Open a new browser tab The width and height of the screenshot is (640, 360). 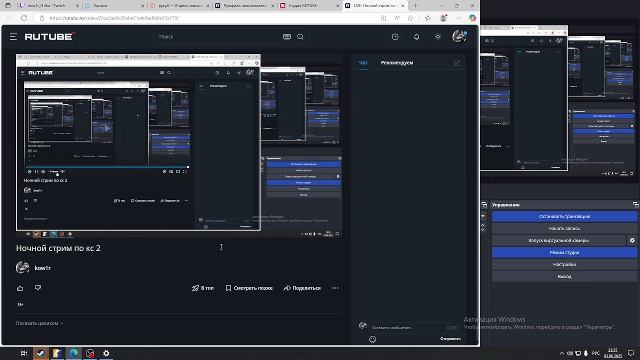[x=415, y=6]
